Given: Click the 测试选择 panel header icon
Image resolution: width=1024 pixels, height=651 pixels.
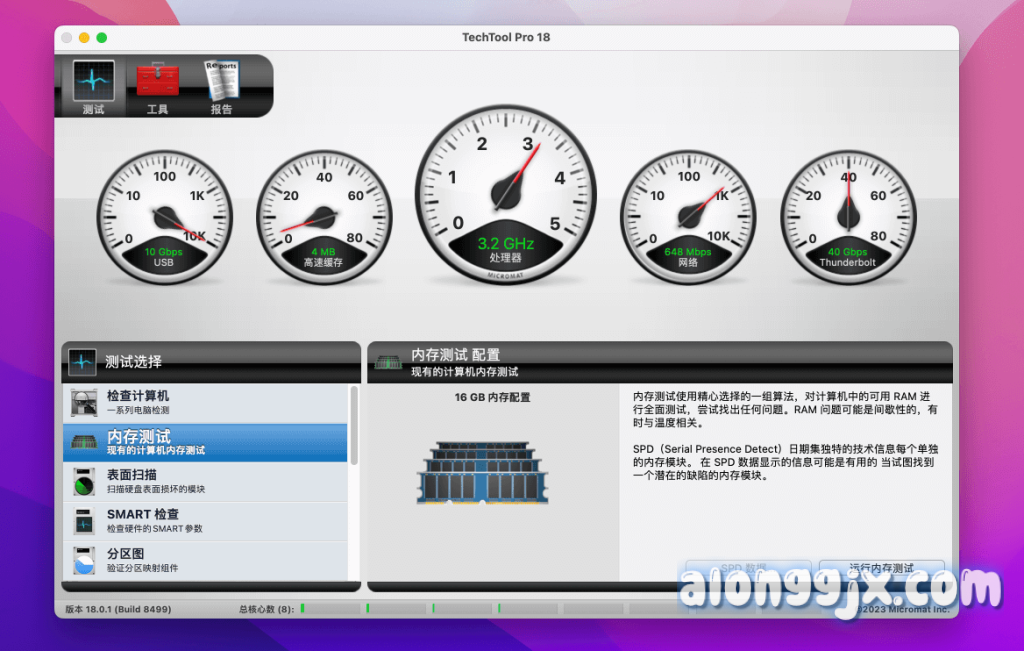Looking at the screenshot, I should click(84, 362).
